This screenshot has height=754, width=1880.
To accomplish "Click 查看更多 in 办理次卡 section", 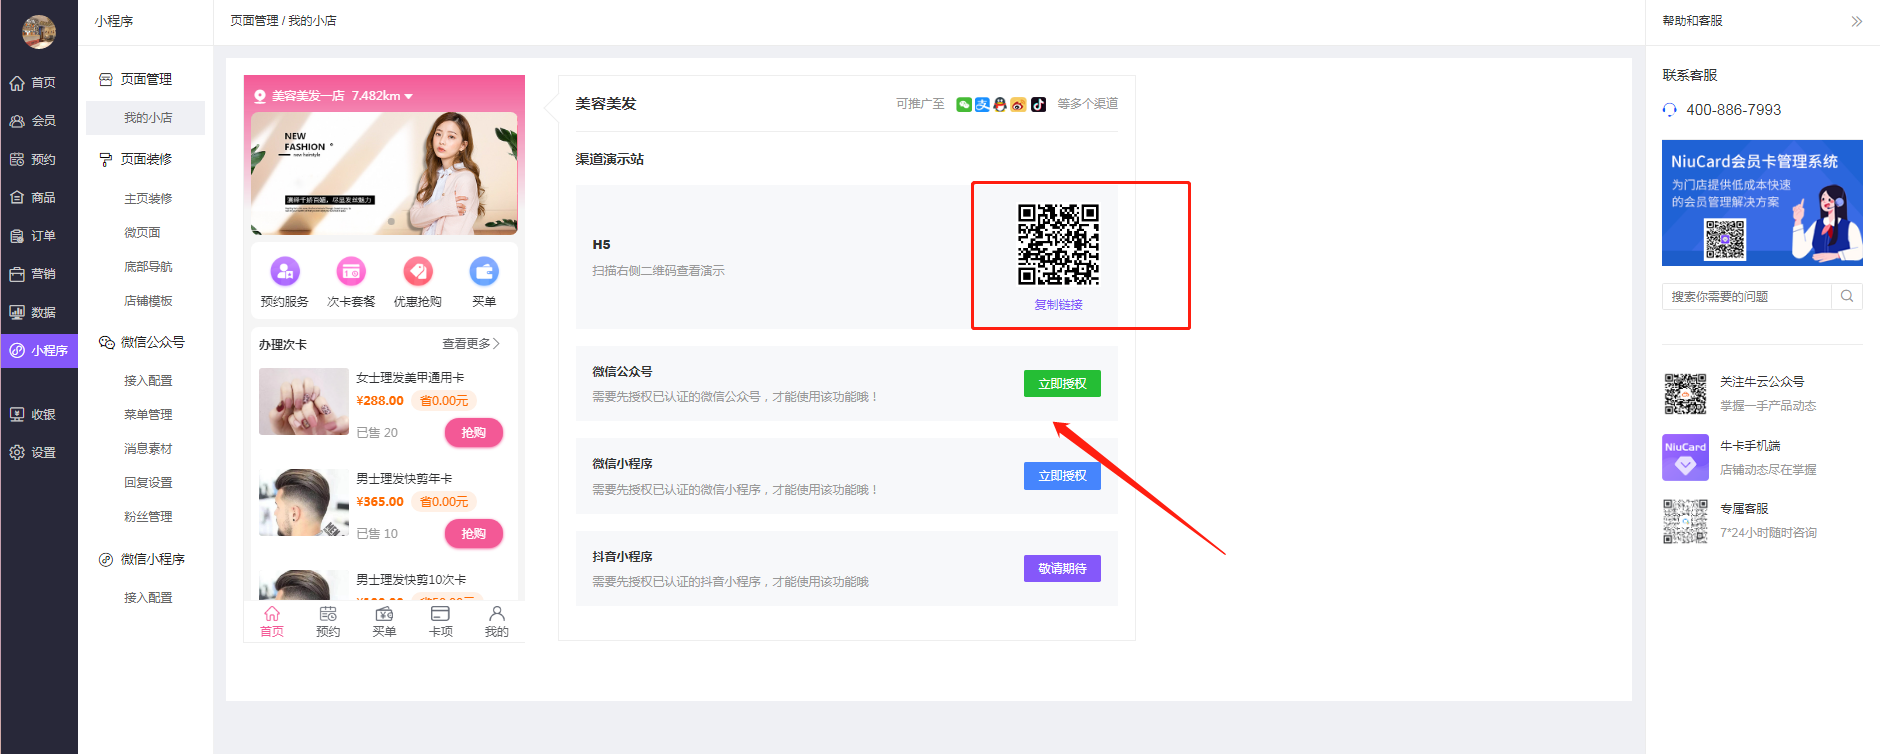I will pyautogui.click(x=471, y=344).
